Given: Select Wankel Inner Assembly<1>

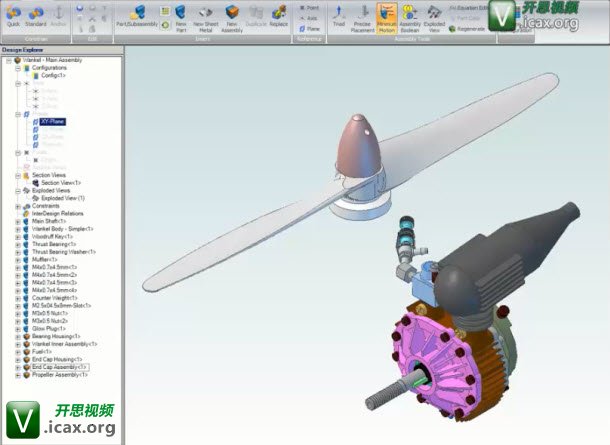Looking at the screenshot, I should click(x=65, y=344).
